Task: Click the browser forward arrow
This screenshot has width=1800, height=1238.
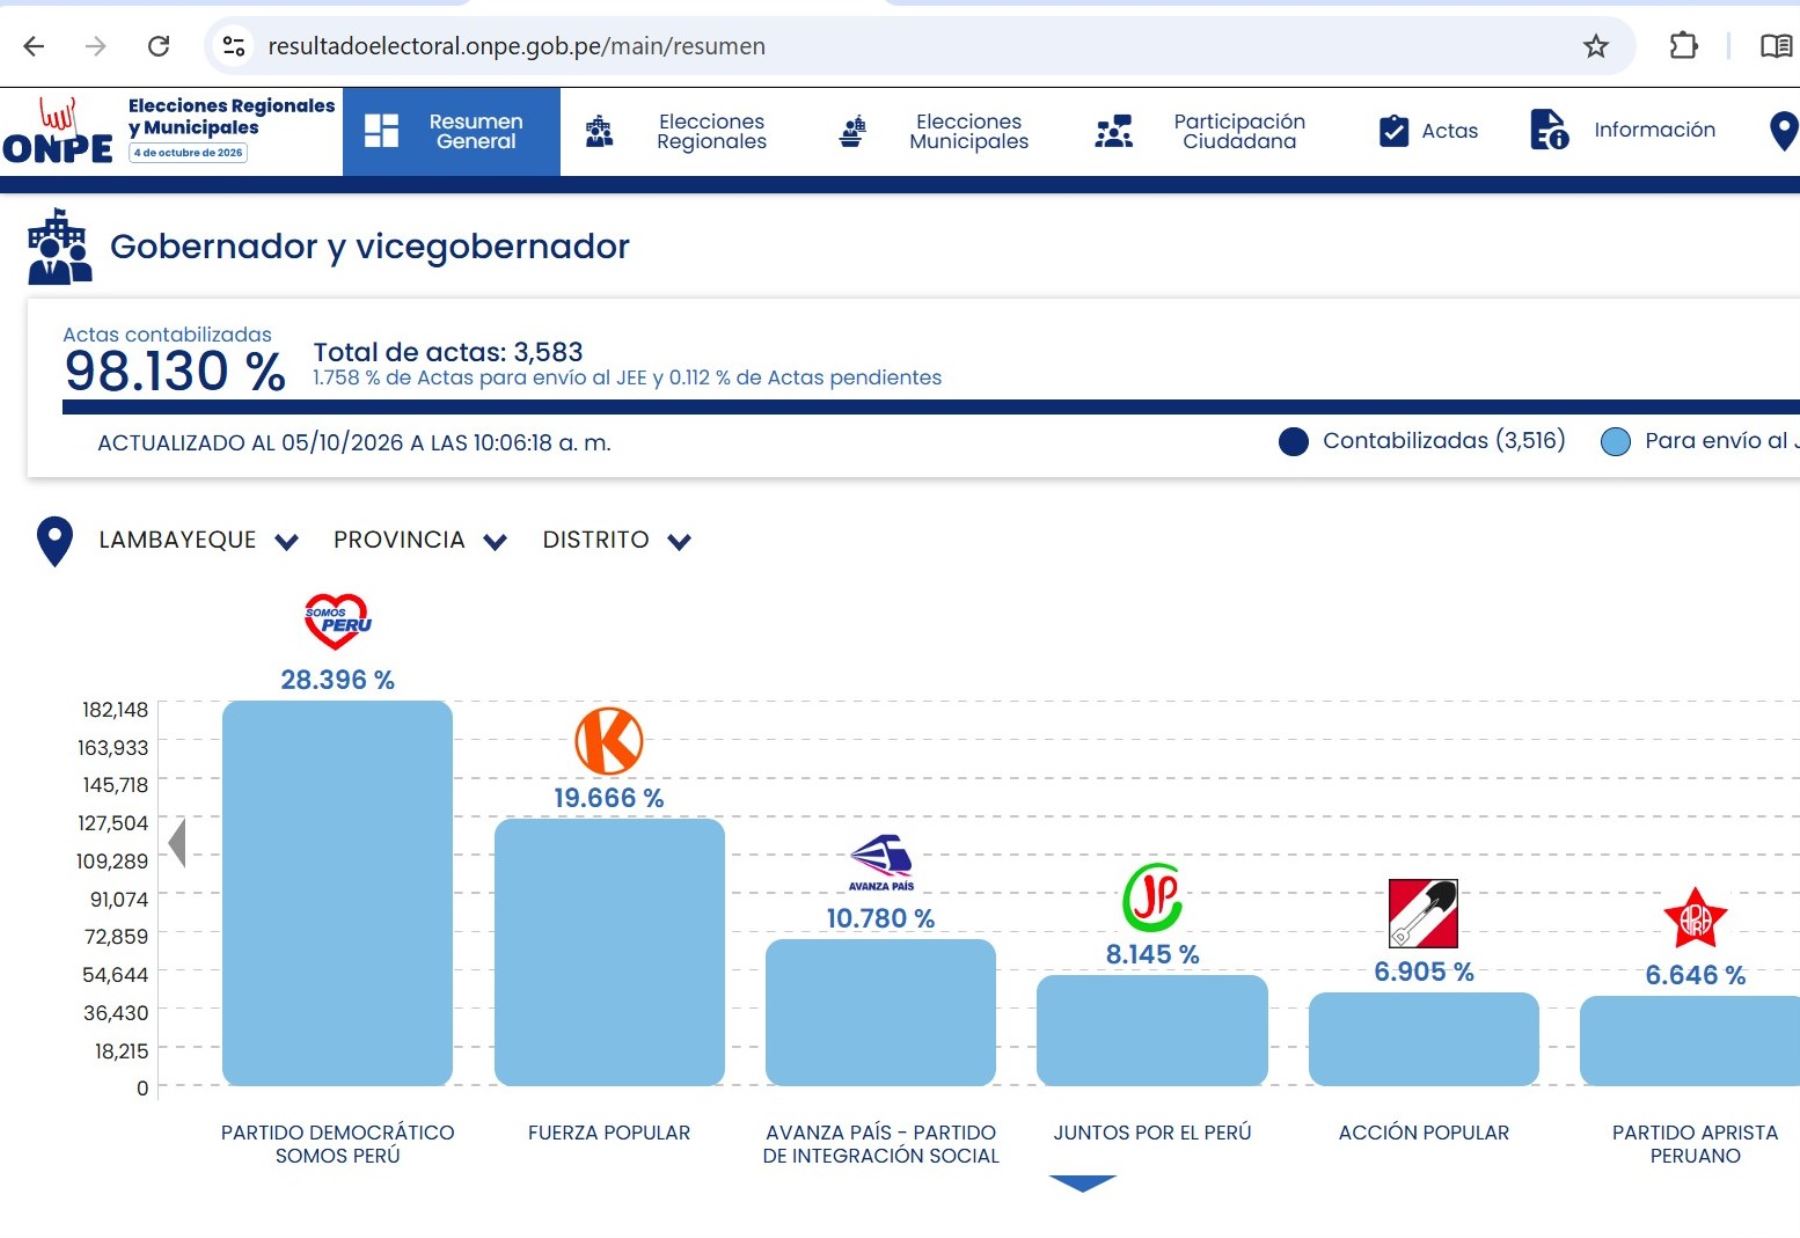Action: [96, 46]
